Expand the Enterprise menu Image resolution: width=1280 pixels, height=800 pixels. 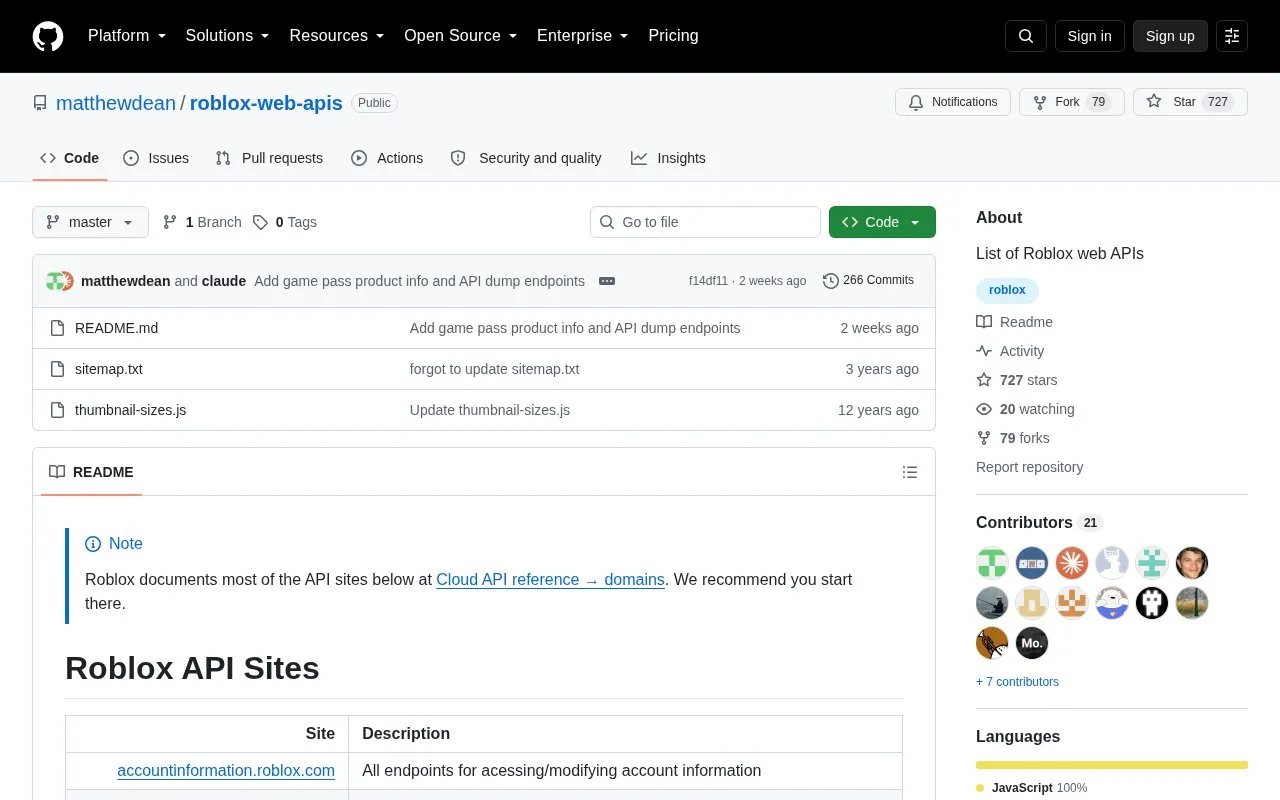583,36
